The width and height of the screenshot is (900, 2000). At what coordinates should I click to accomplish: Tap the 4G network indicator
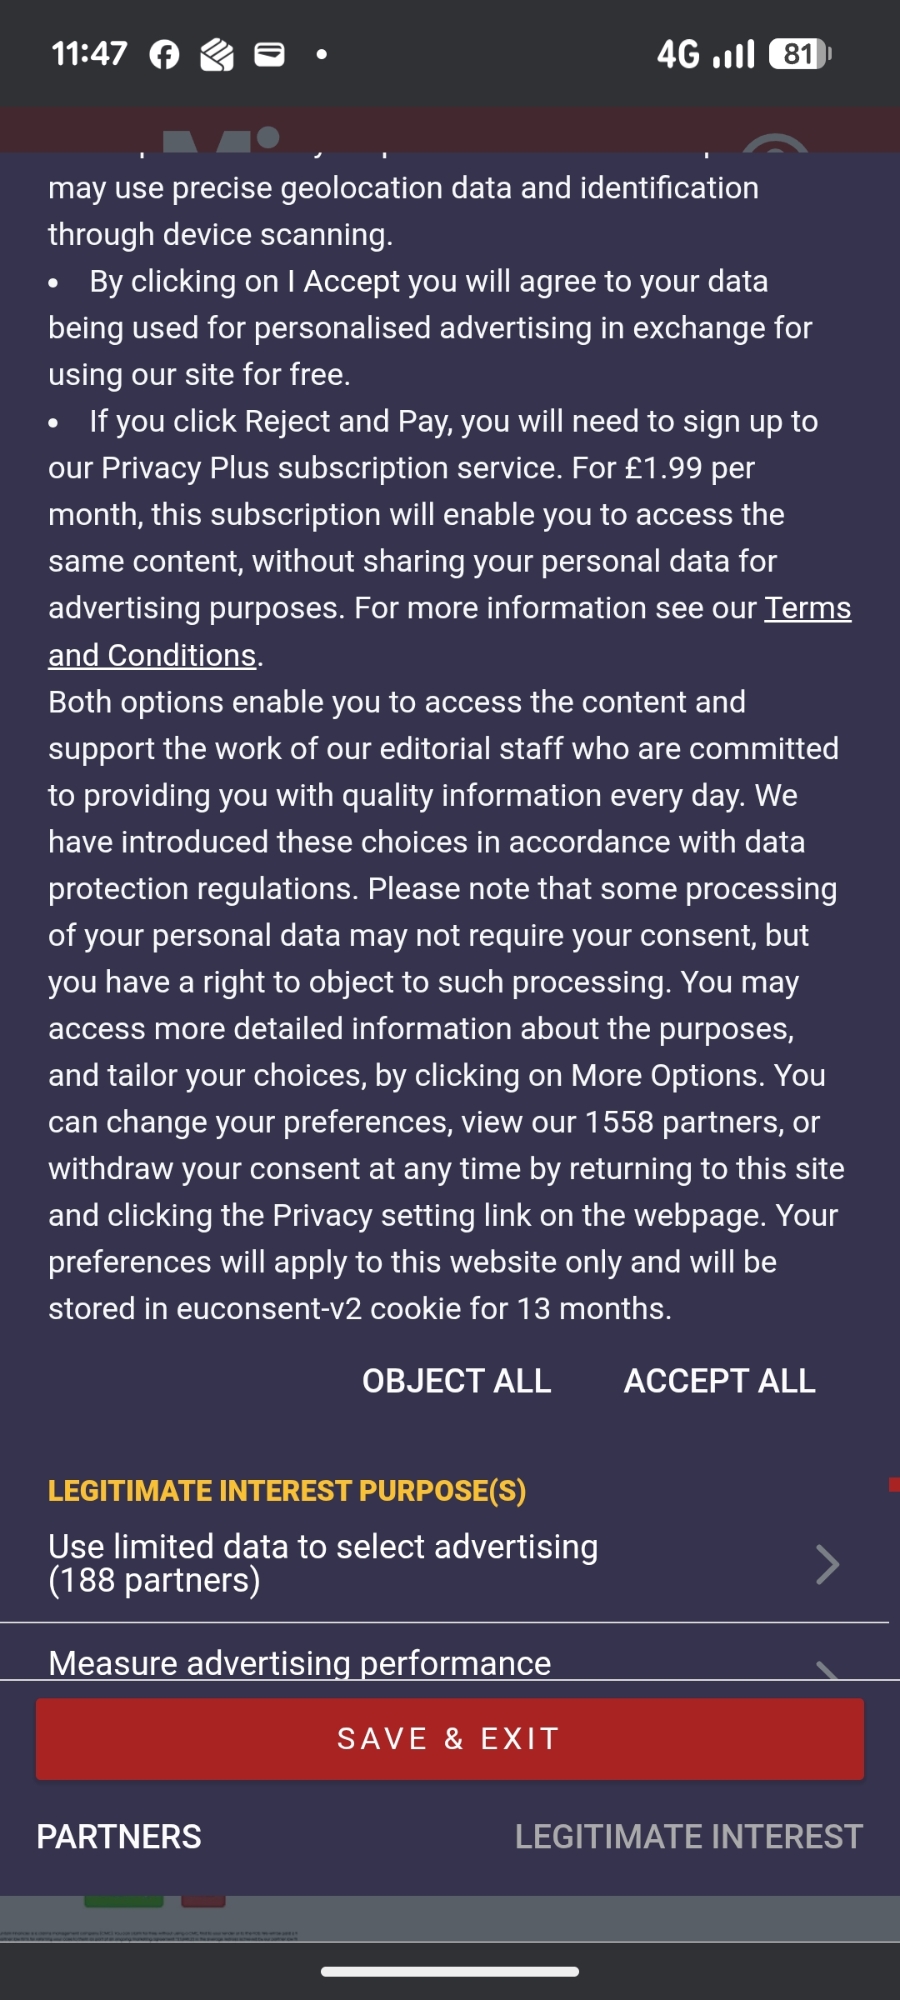[678, 54]
